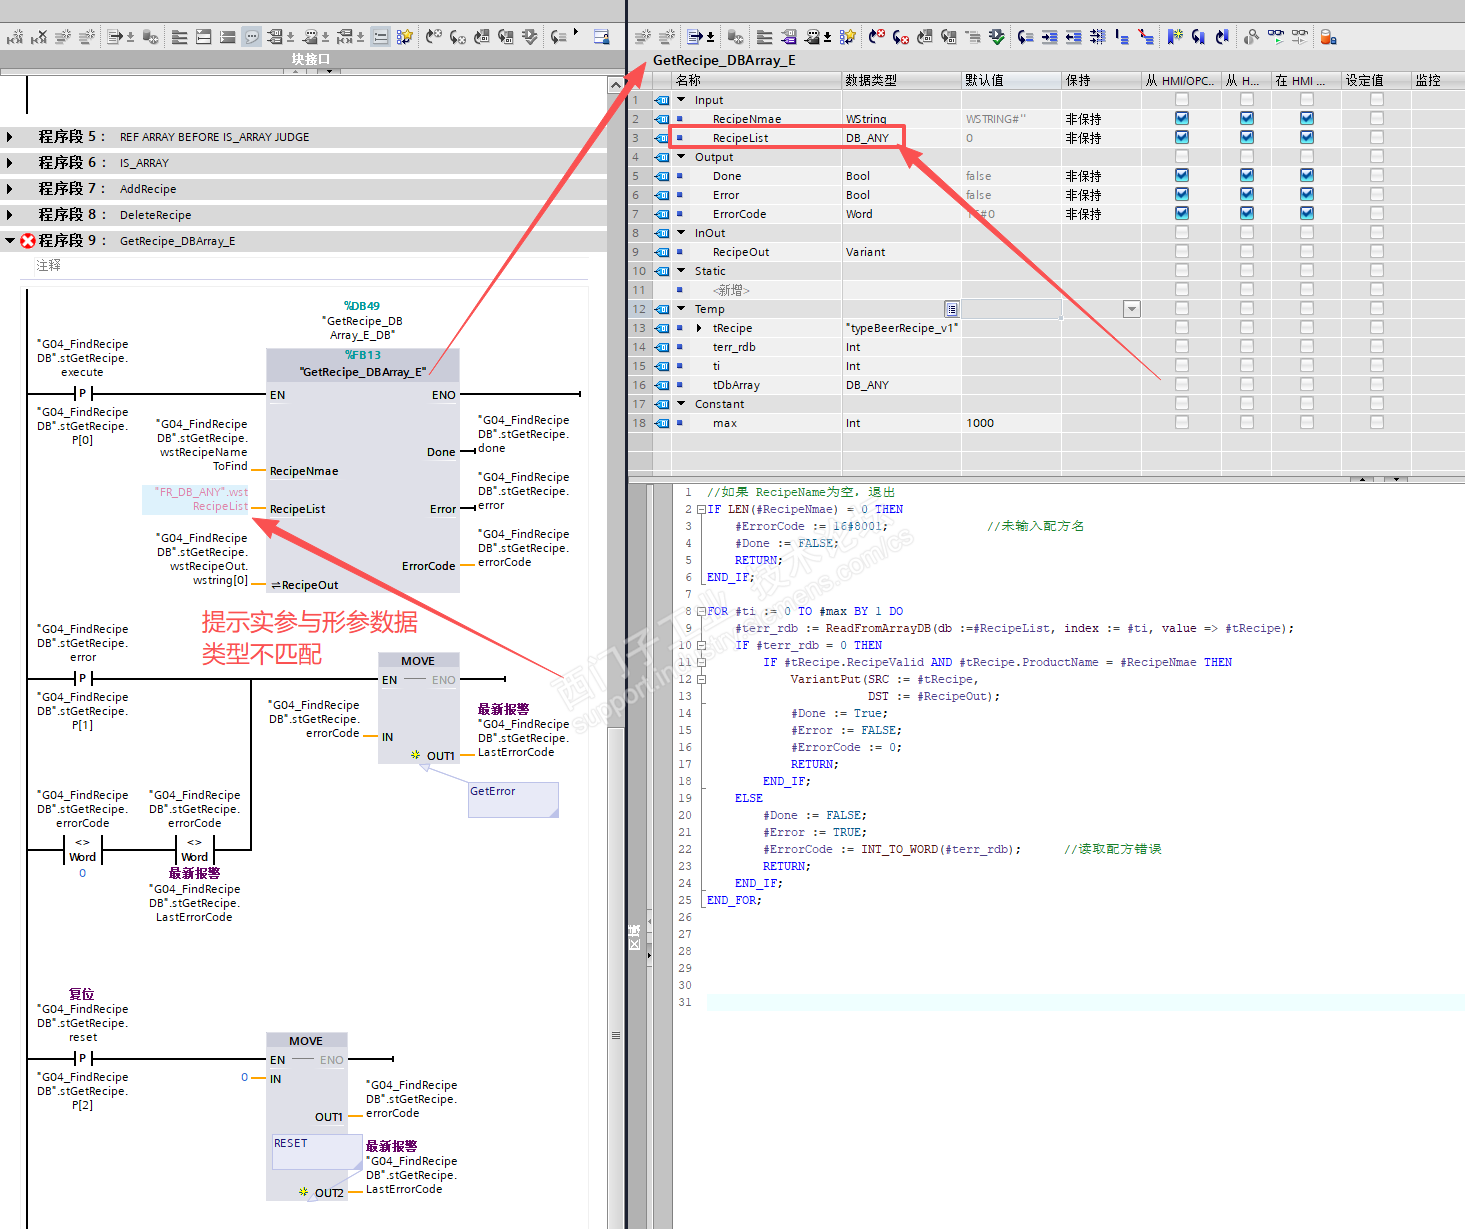Click the window layout icon at left toolbar end

tap(601, 37)
